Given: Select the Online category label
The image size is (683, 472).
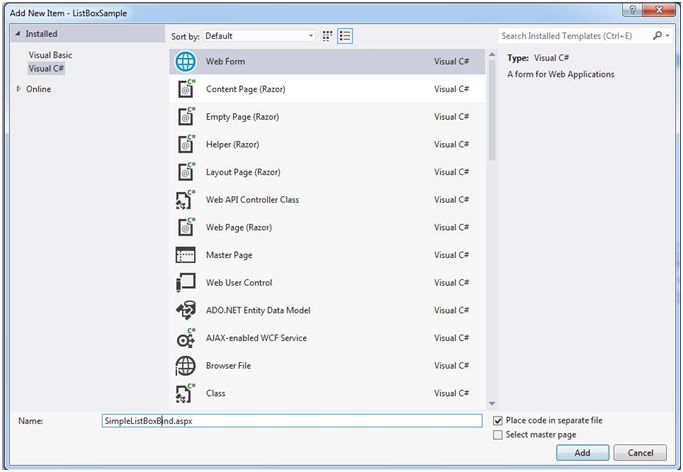Looking at the screenshot, I should (x=38, y=89).
